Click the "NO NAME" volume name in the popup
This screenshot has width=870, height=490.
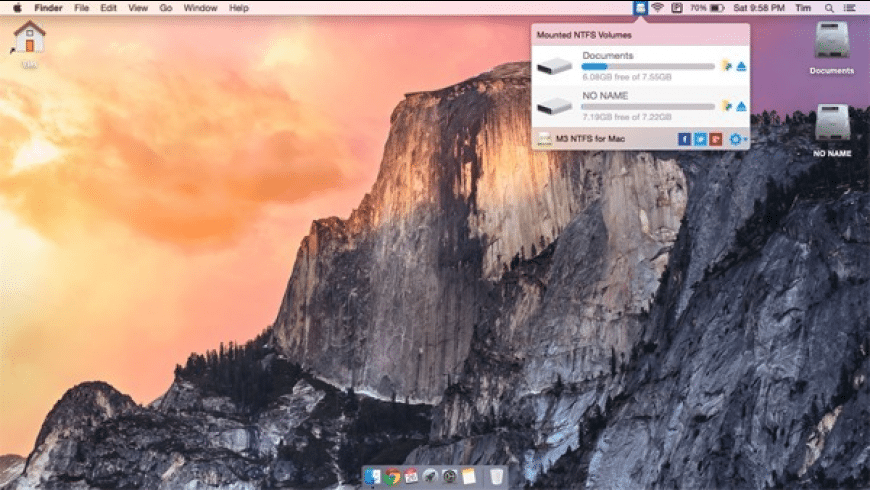click(x=605, y=95)
